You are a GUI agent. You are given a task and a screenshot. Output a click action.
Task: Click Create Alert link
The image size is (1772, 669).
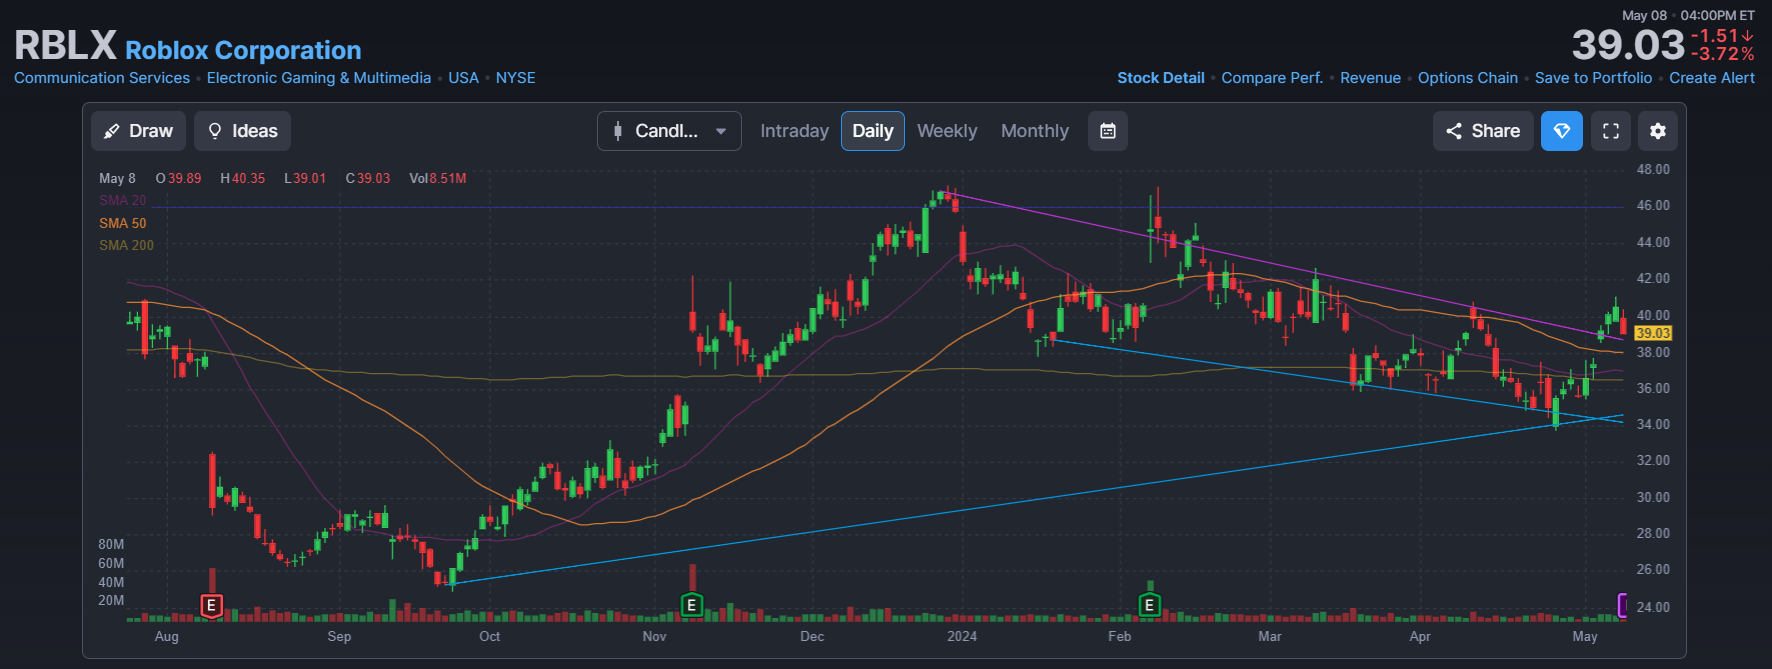[x=1712, y=78]
